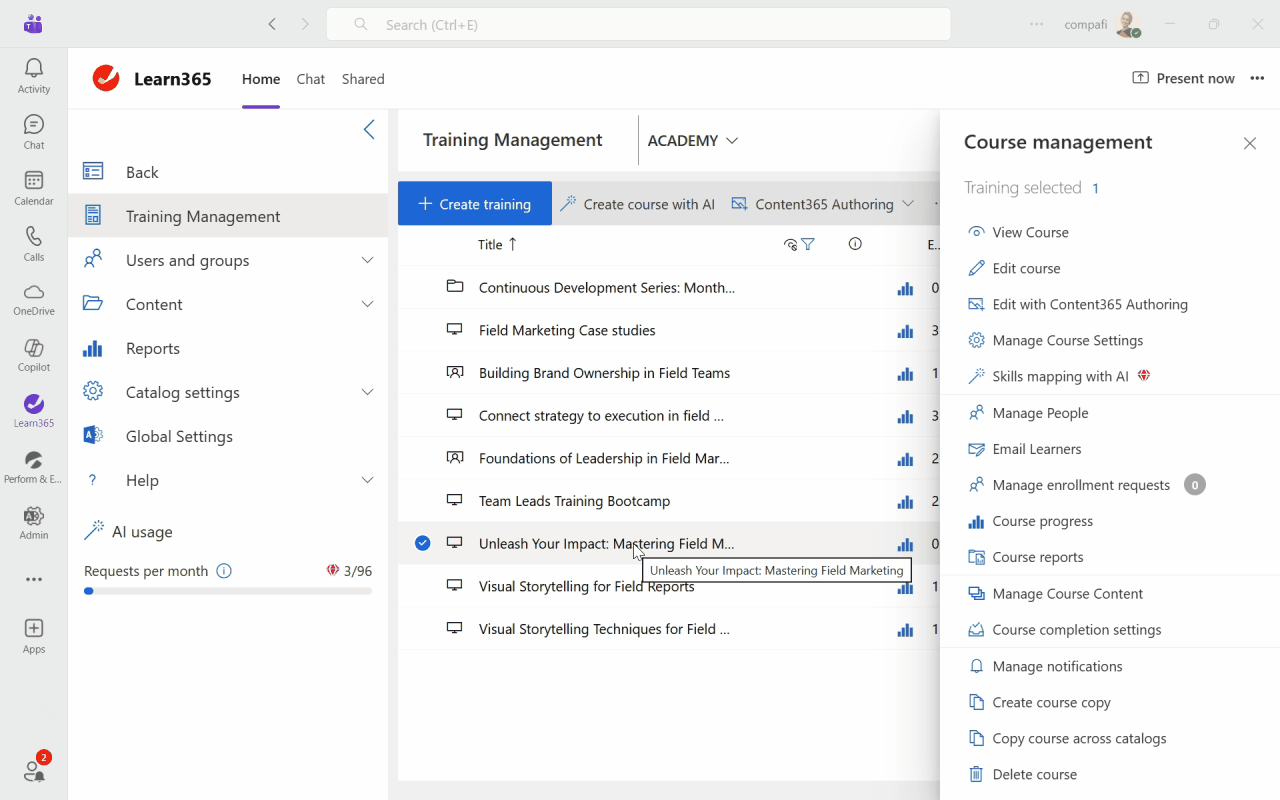Open Course progress from Course management panel
Image resolution: width=1280 pixels, height=800 pixels.
click(1043, 520)
